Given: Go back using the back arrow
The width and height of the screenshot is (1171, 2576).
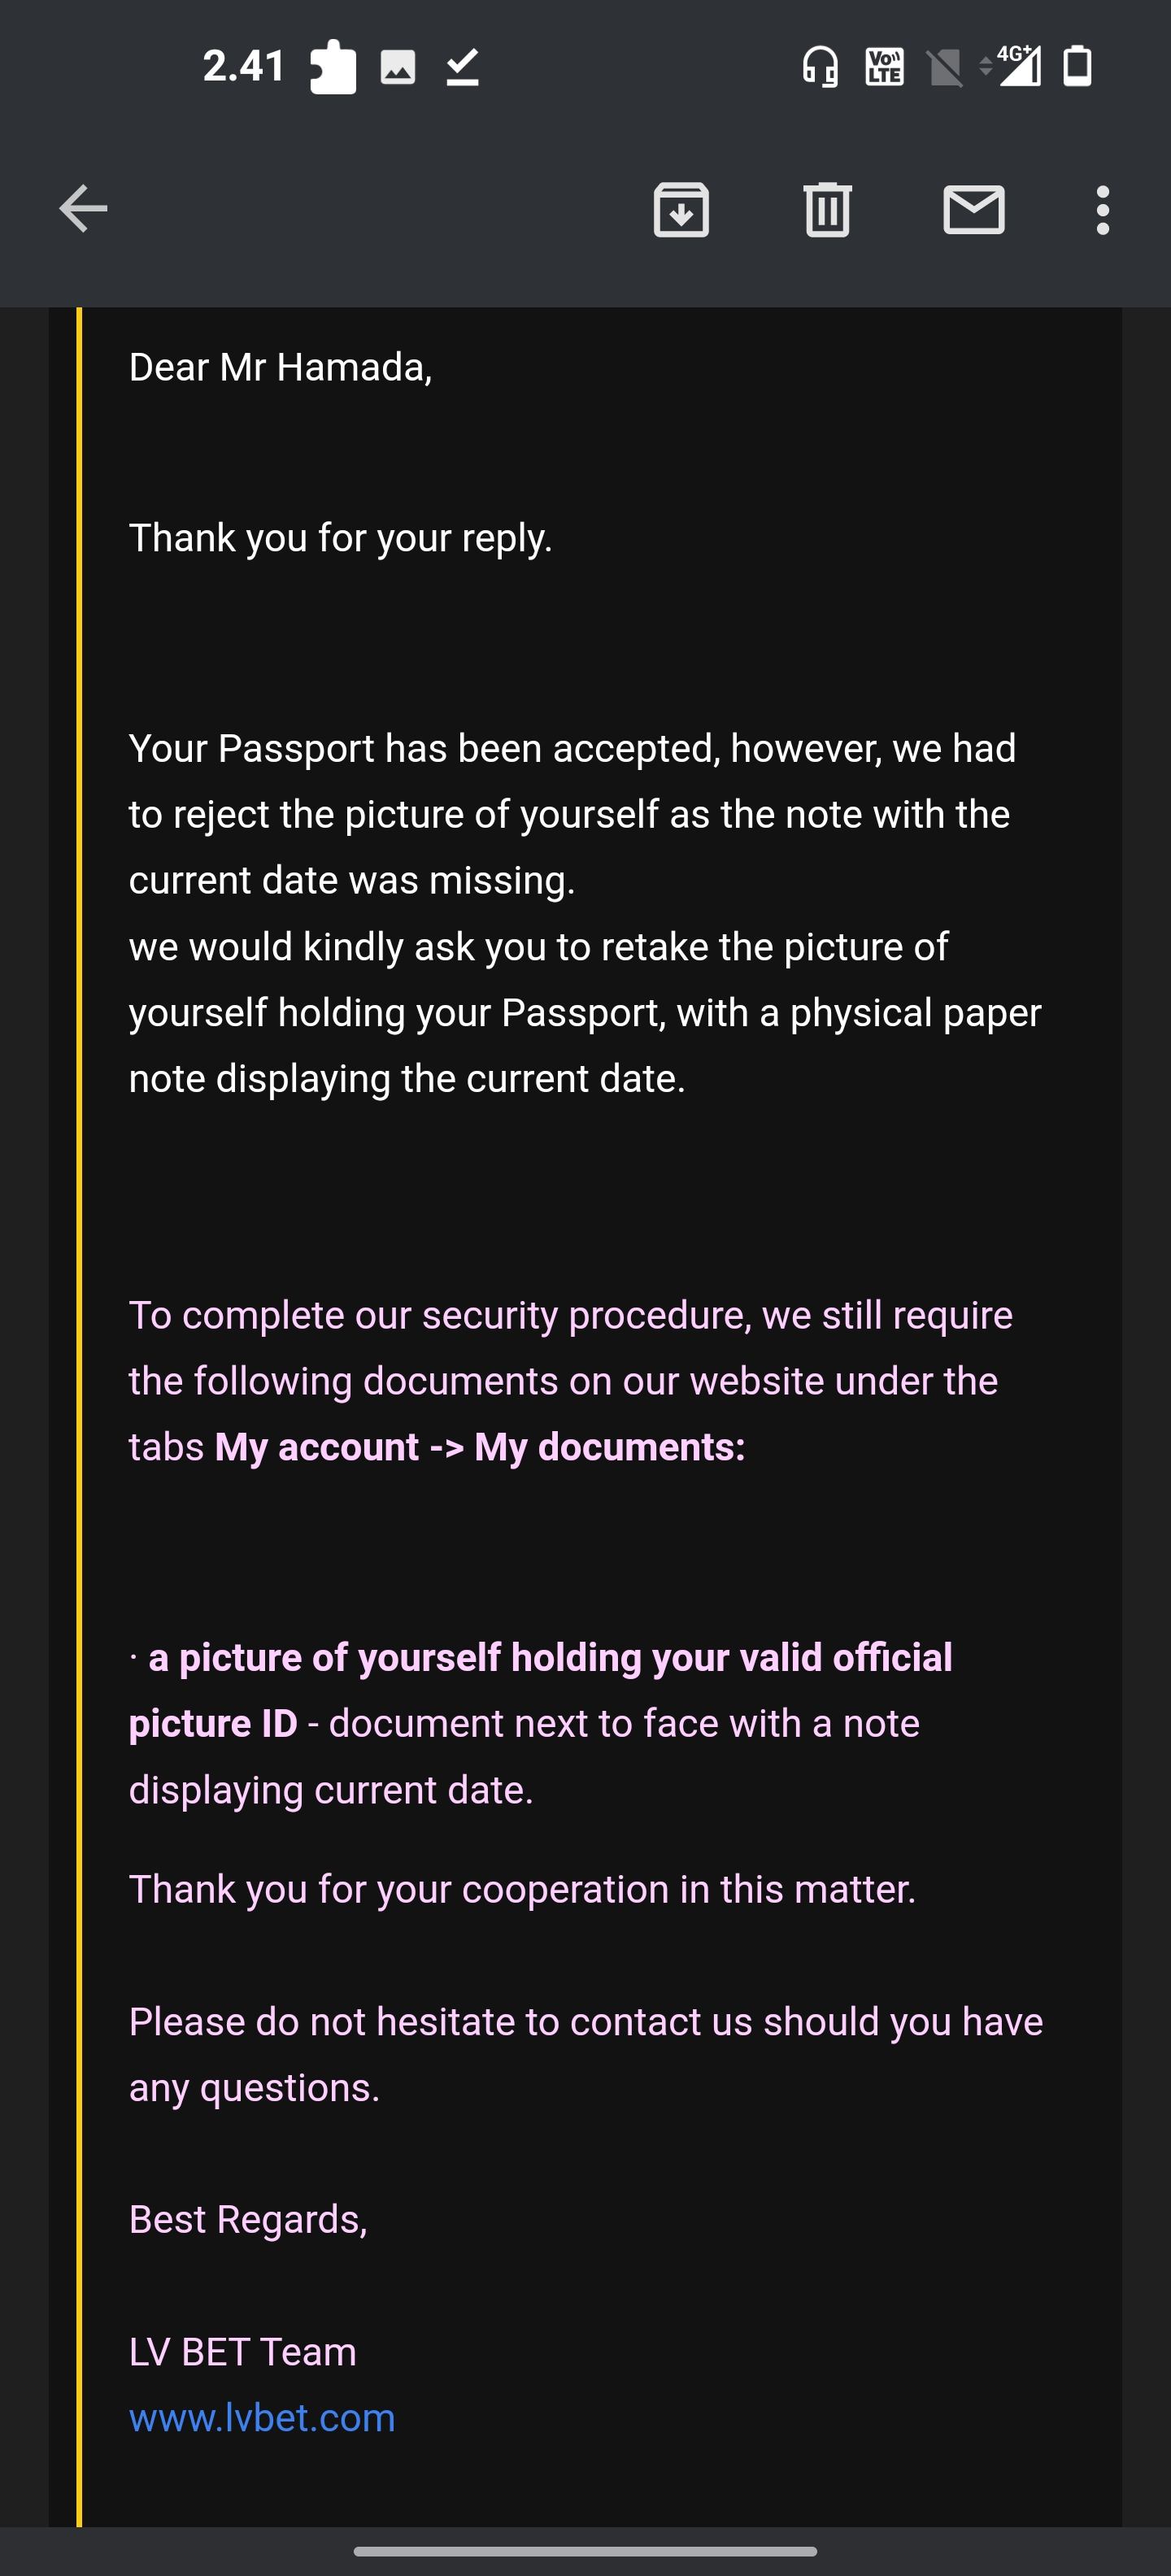Looking at the screenshot, I should coord(83,209).
